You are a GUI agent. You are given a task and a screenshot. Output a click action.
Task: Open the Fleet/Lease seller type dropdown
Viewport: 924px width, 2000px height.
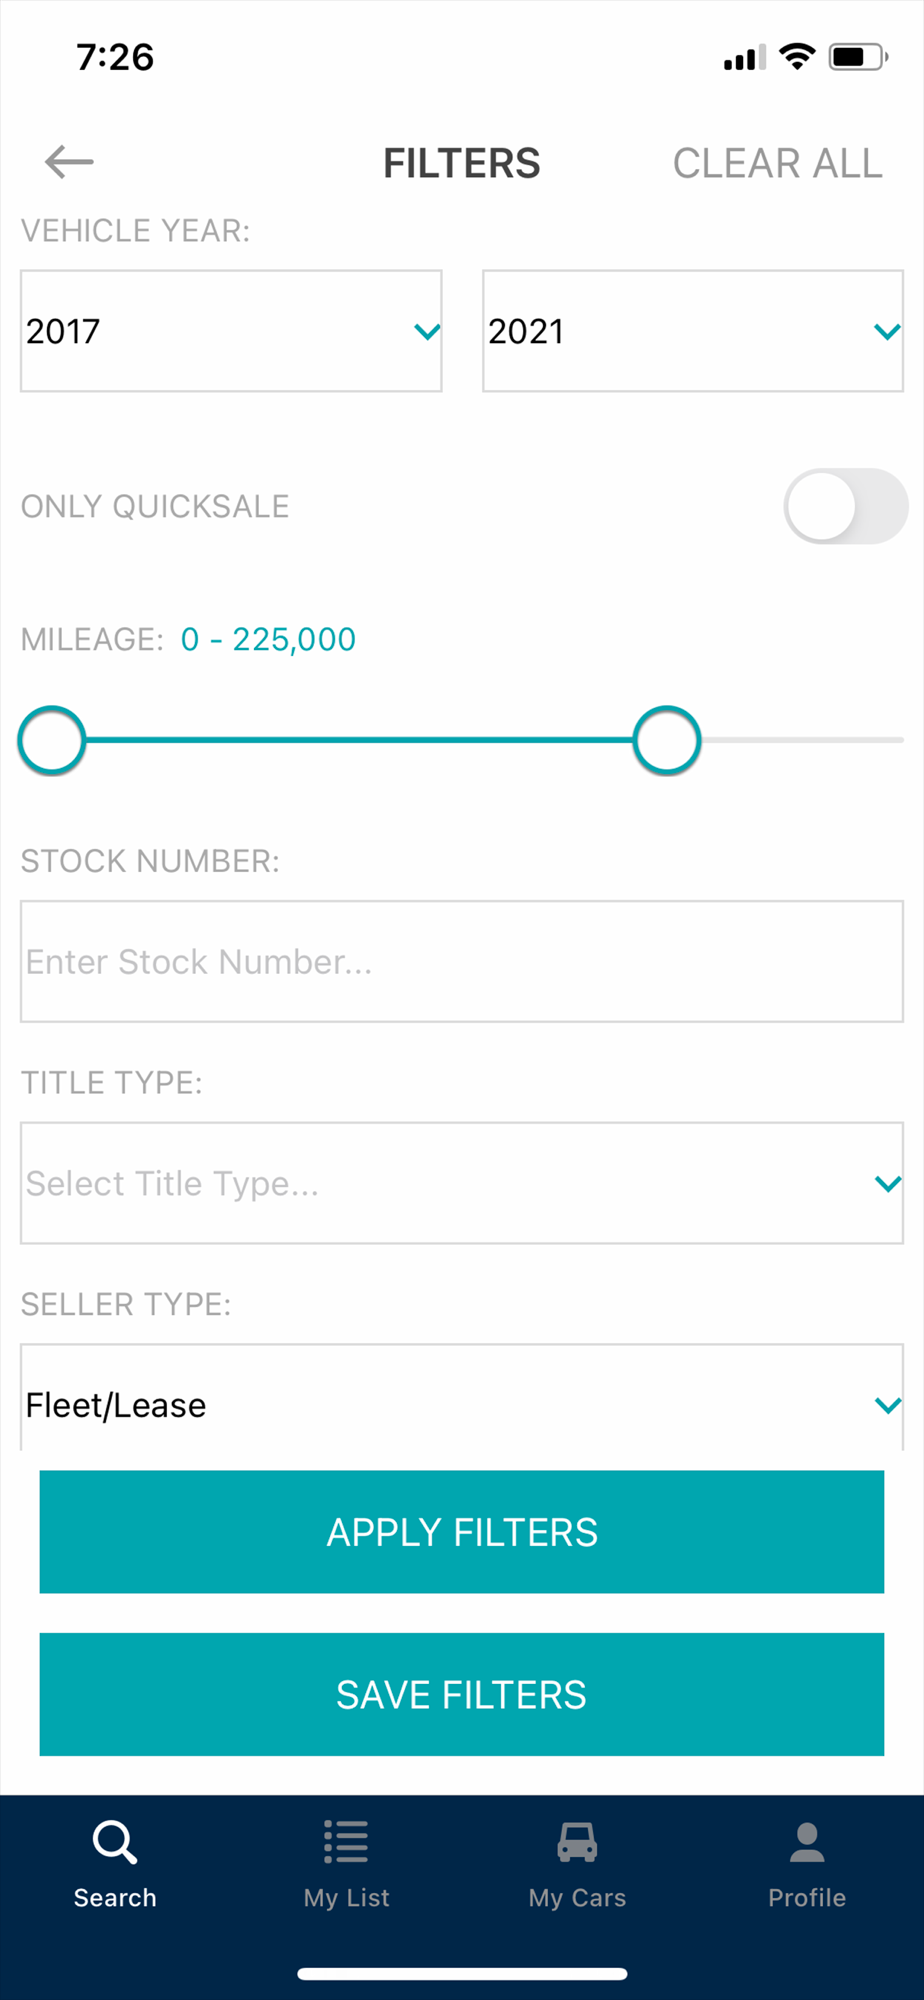point(462,1404)
